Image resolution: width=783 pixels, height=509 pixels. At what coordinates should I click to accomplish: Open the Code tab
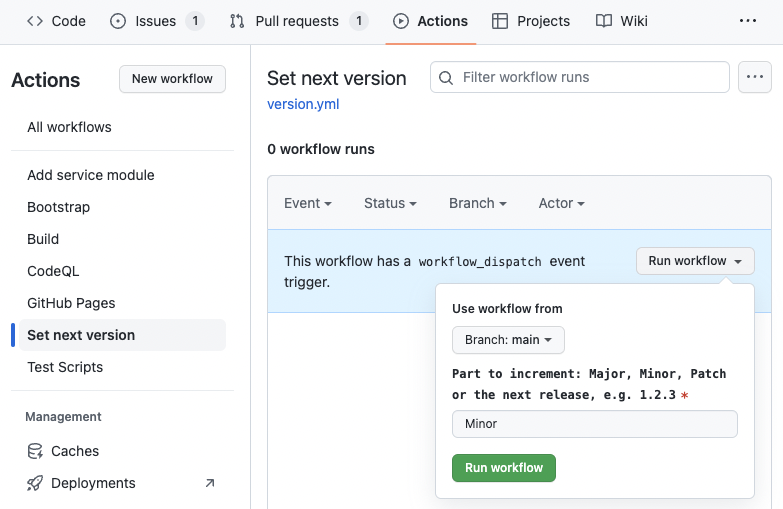[x=56, y=21]
